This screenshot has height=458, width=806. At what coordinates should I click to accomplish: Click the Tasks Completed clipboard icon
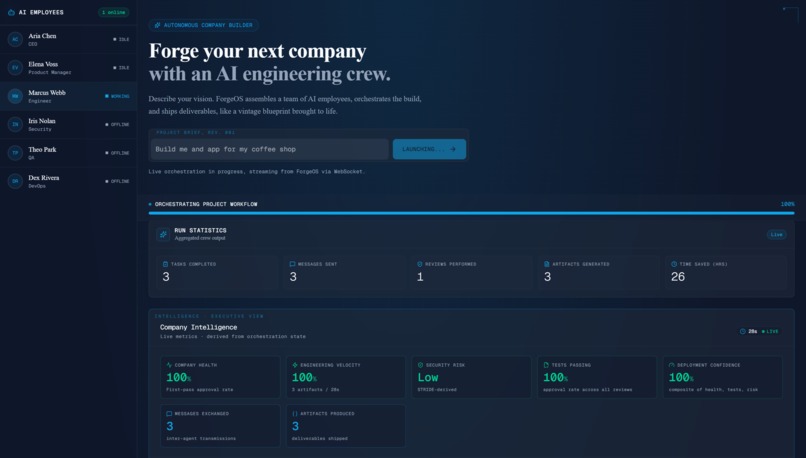coord(166,264)
